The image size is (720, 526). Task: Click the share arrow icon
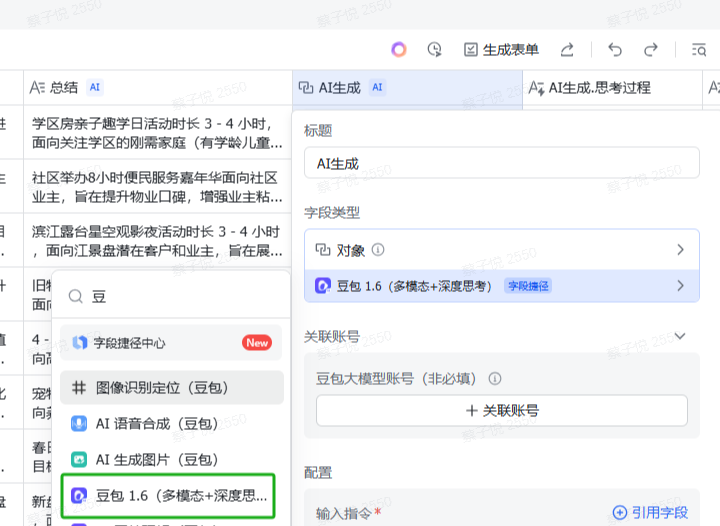(567, 50)
